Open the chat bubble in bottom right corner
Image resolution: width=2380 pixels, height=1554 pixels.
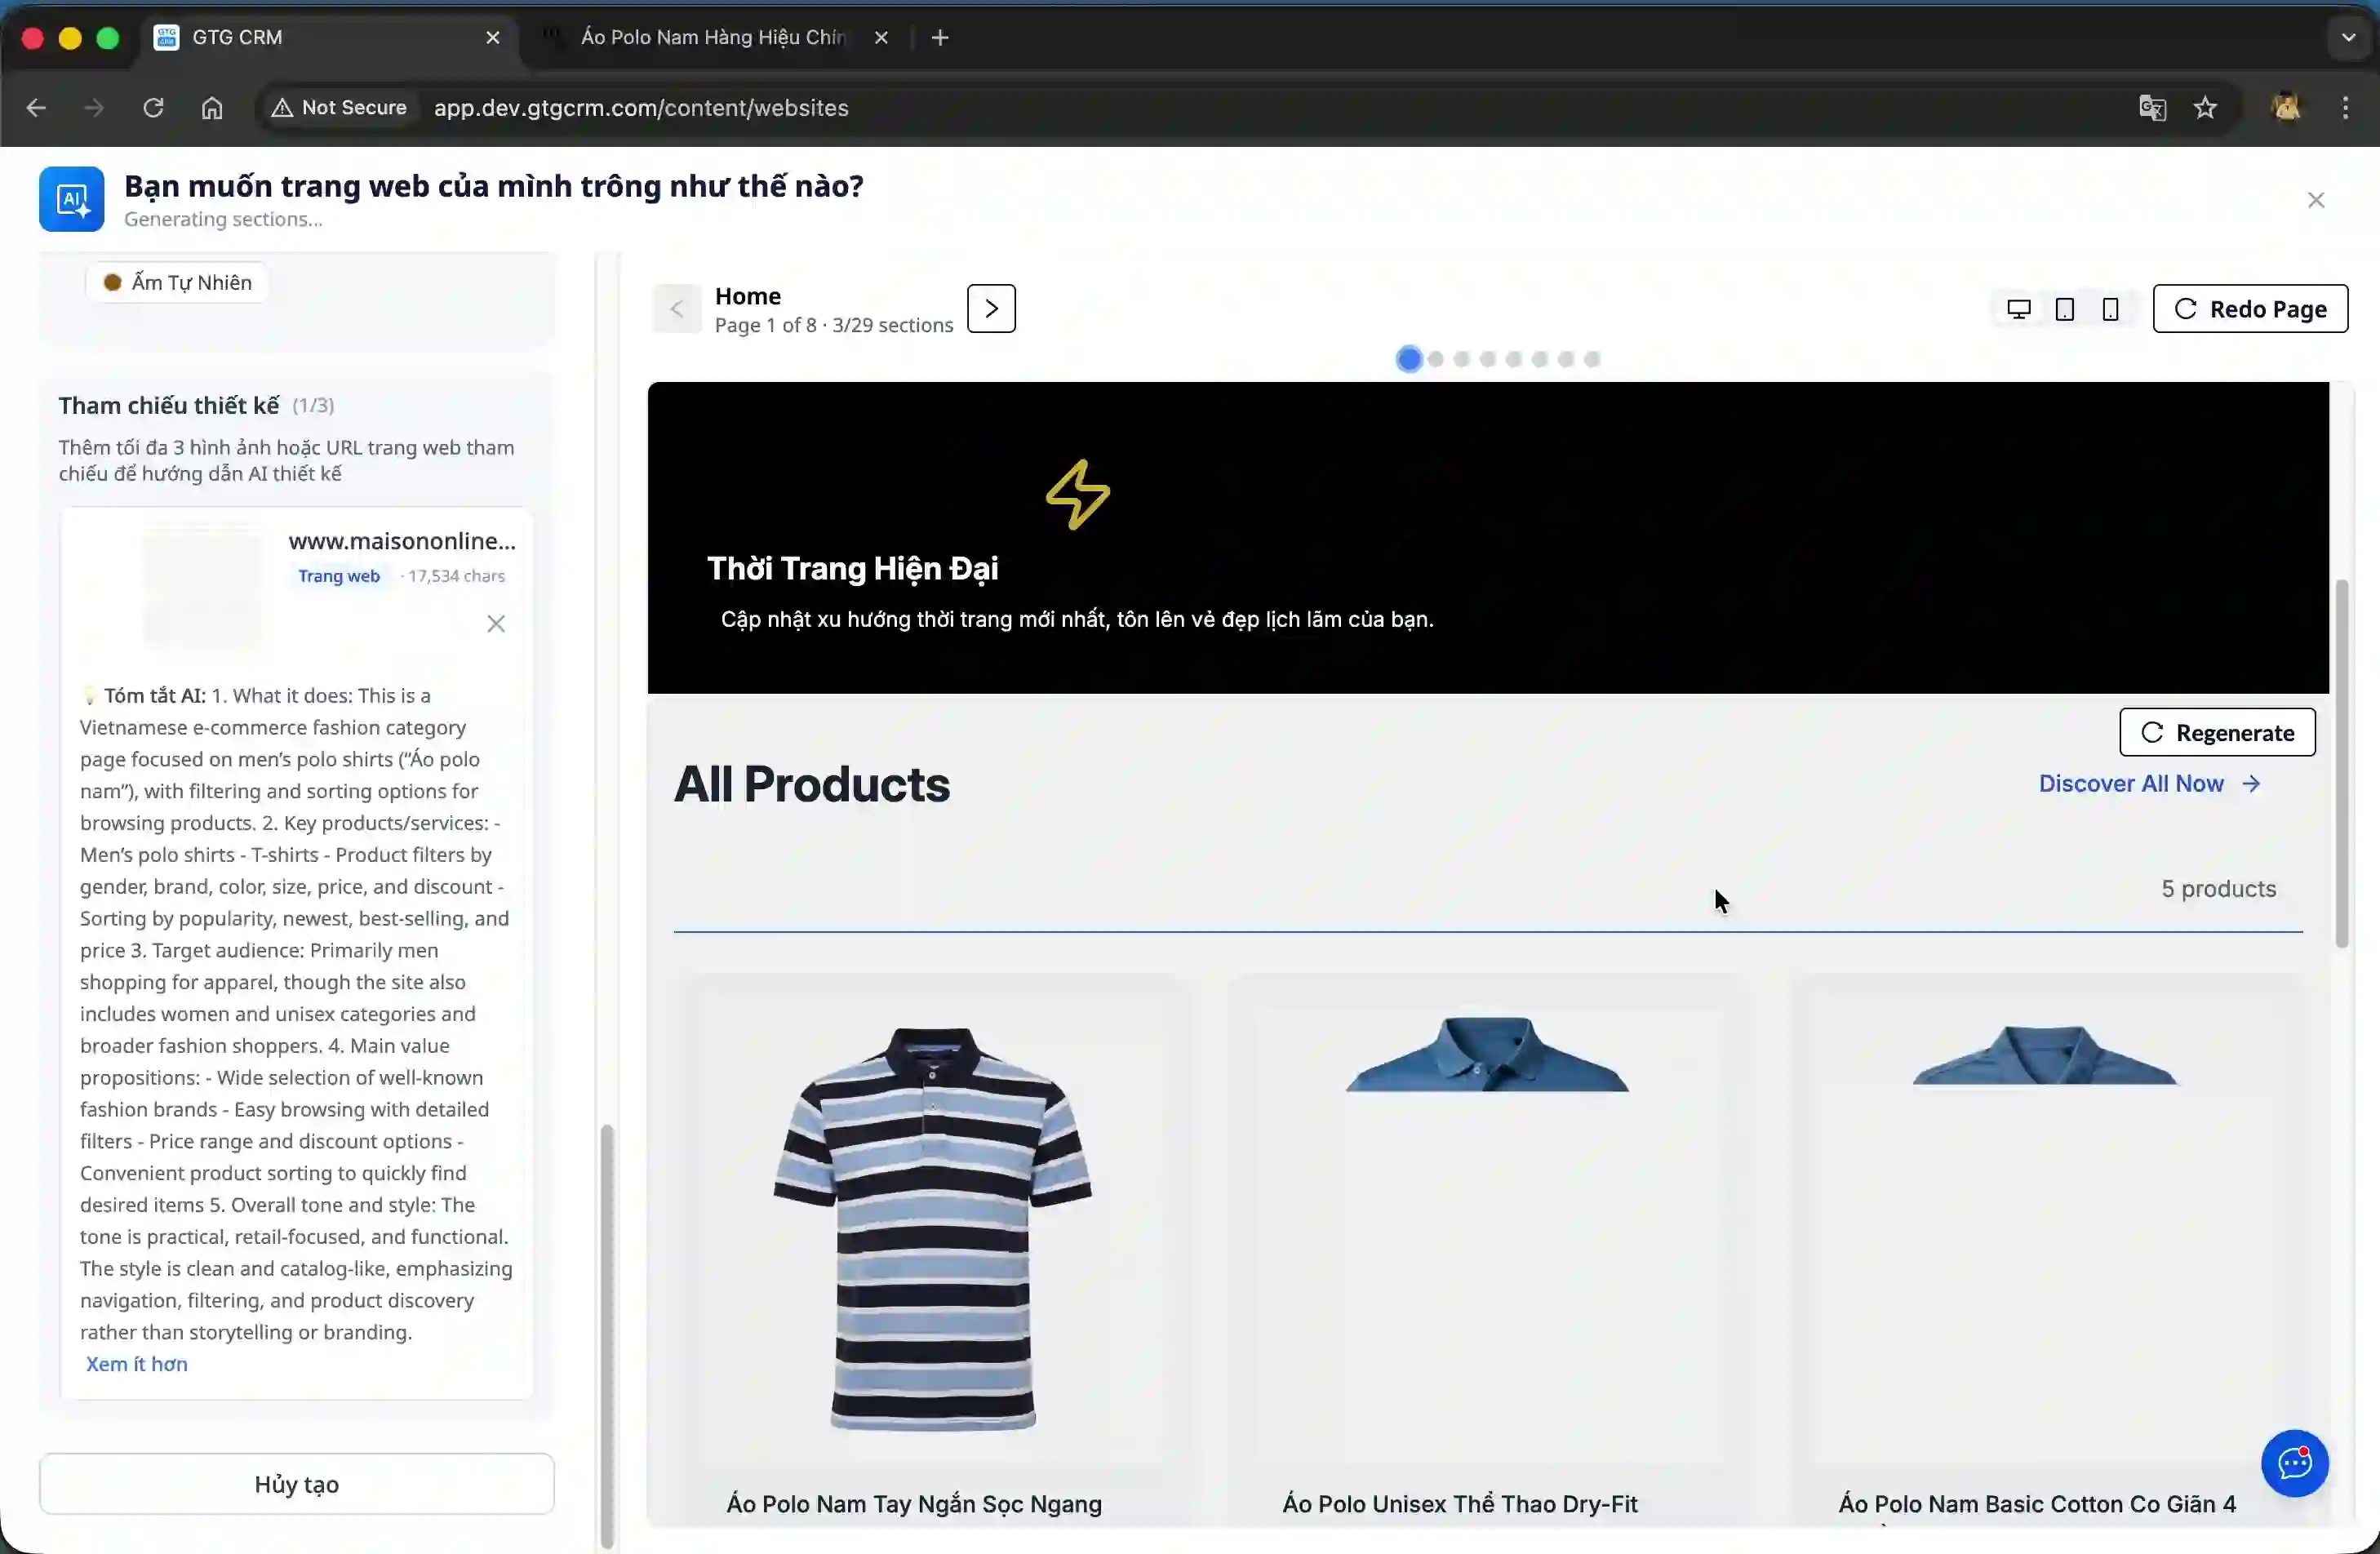click(2294, 1463)
